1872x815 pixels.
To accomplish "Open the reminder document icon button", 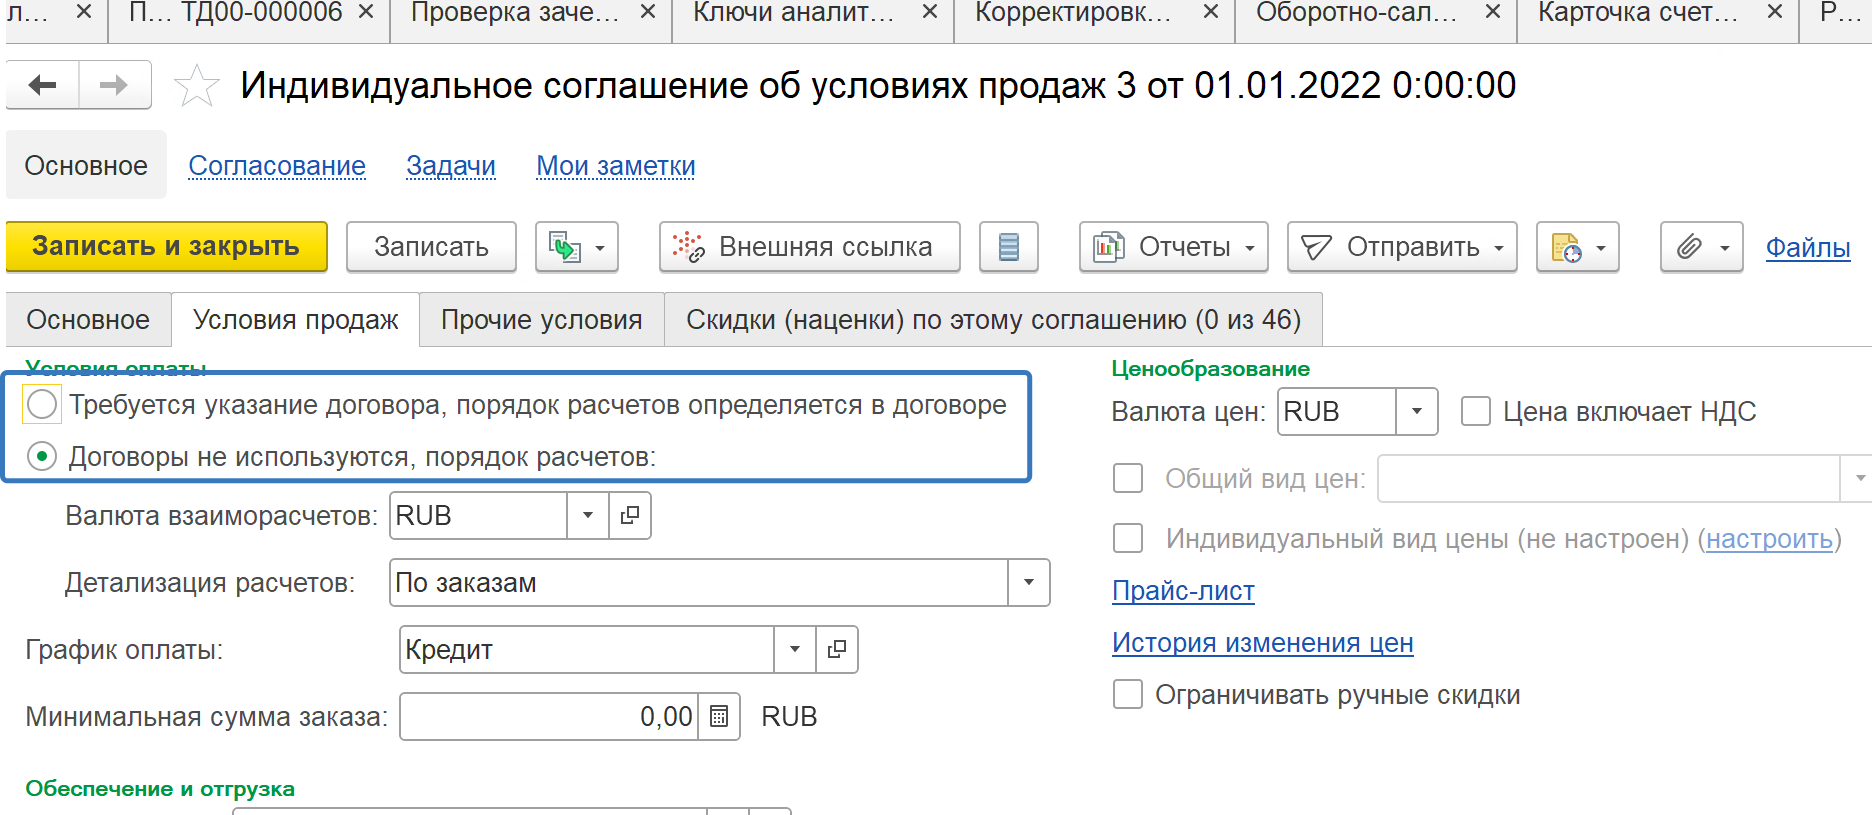I will coord(1577,247).
